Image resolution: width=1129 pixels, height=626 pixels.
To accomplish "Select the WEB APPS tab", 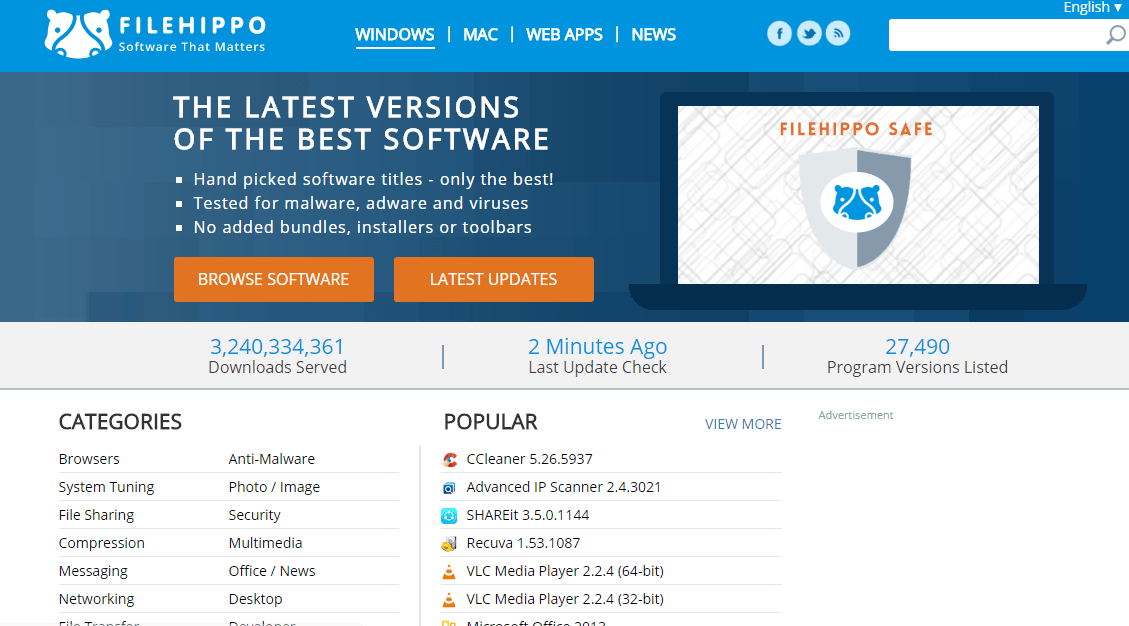I will point(564,34).
